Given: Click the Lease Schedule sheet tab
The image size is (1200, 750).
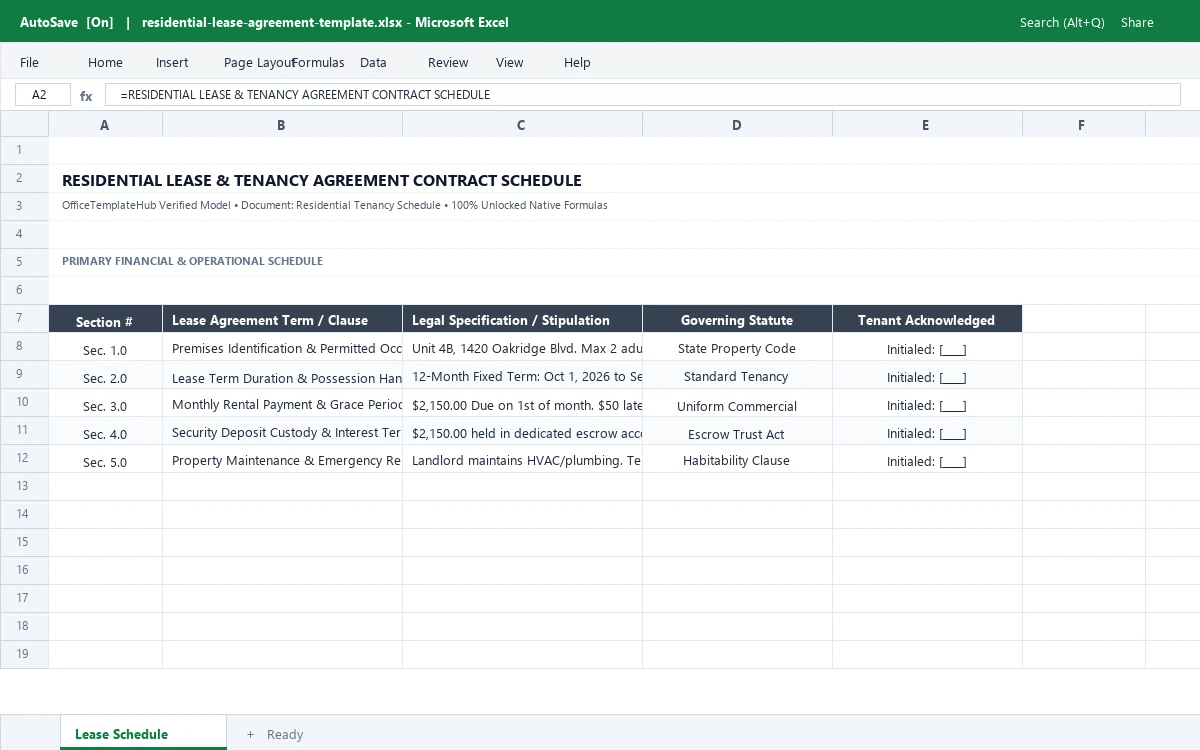Looking at the screenshot, I should tap(143, 733).
